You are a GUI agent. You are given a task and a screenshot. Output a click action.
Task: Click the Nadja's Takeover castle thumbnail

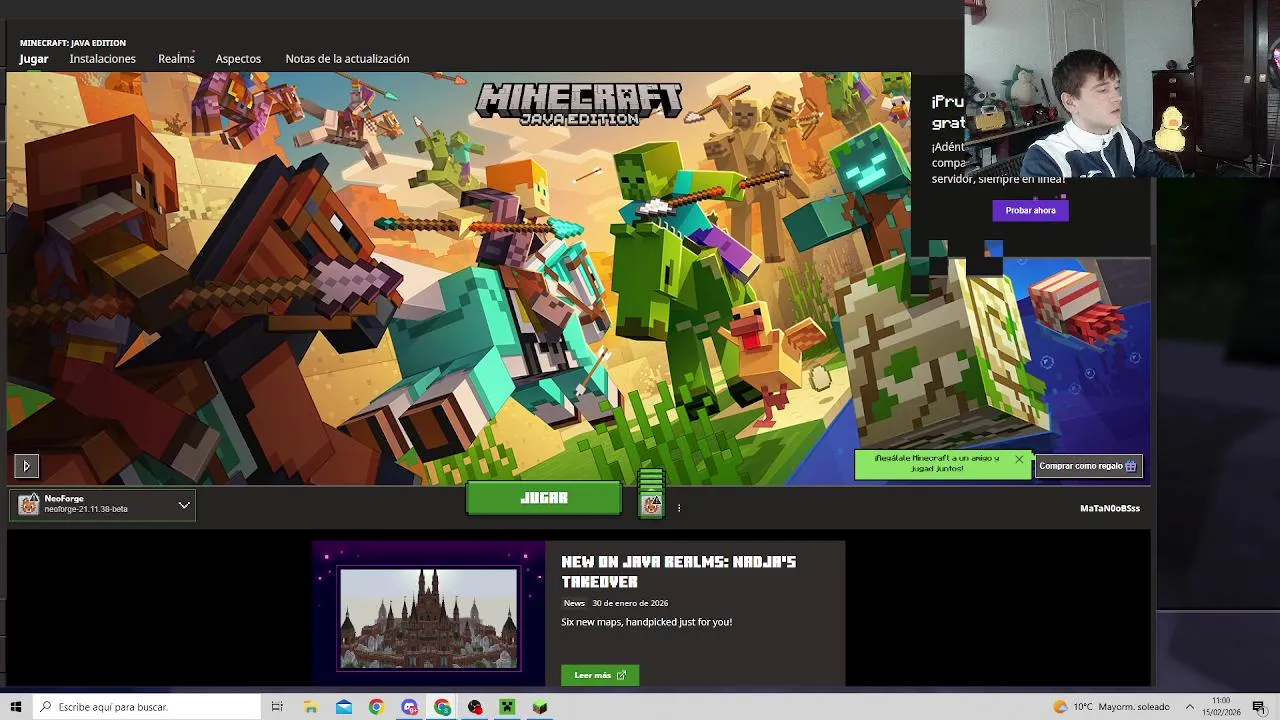[x=428, y=618]
